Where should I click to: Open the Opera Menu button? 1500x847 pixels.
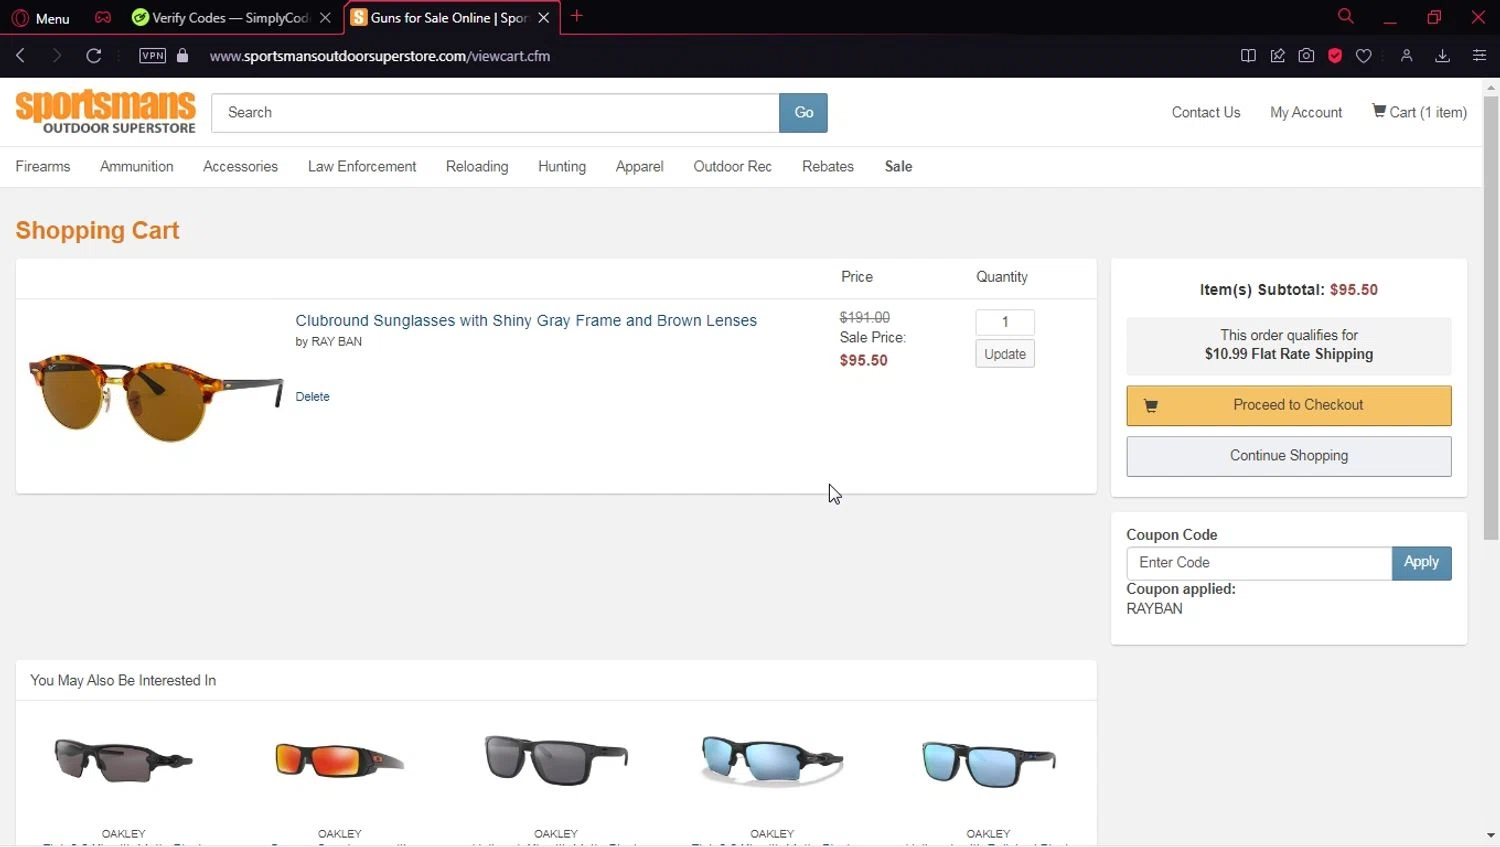point(41,18)
